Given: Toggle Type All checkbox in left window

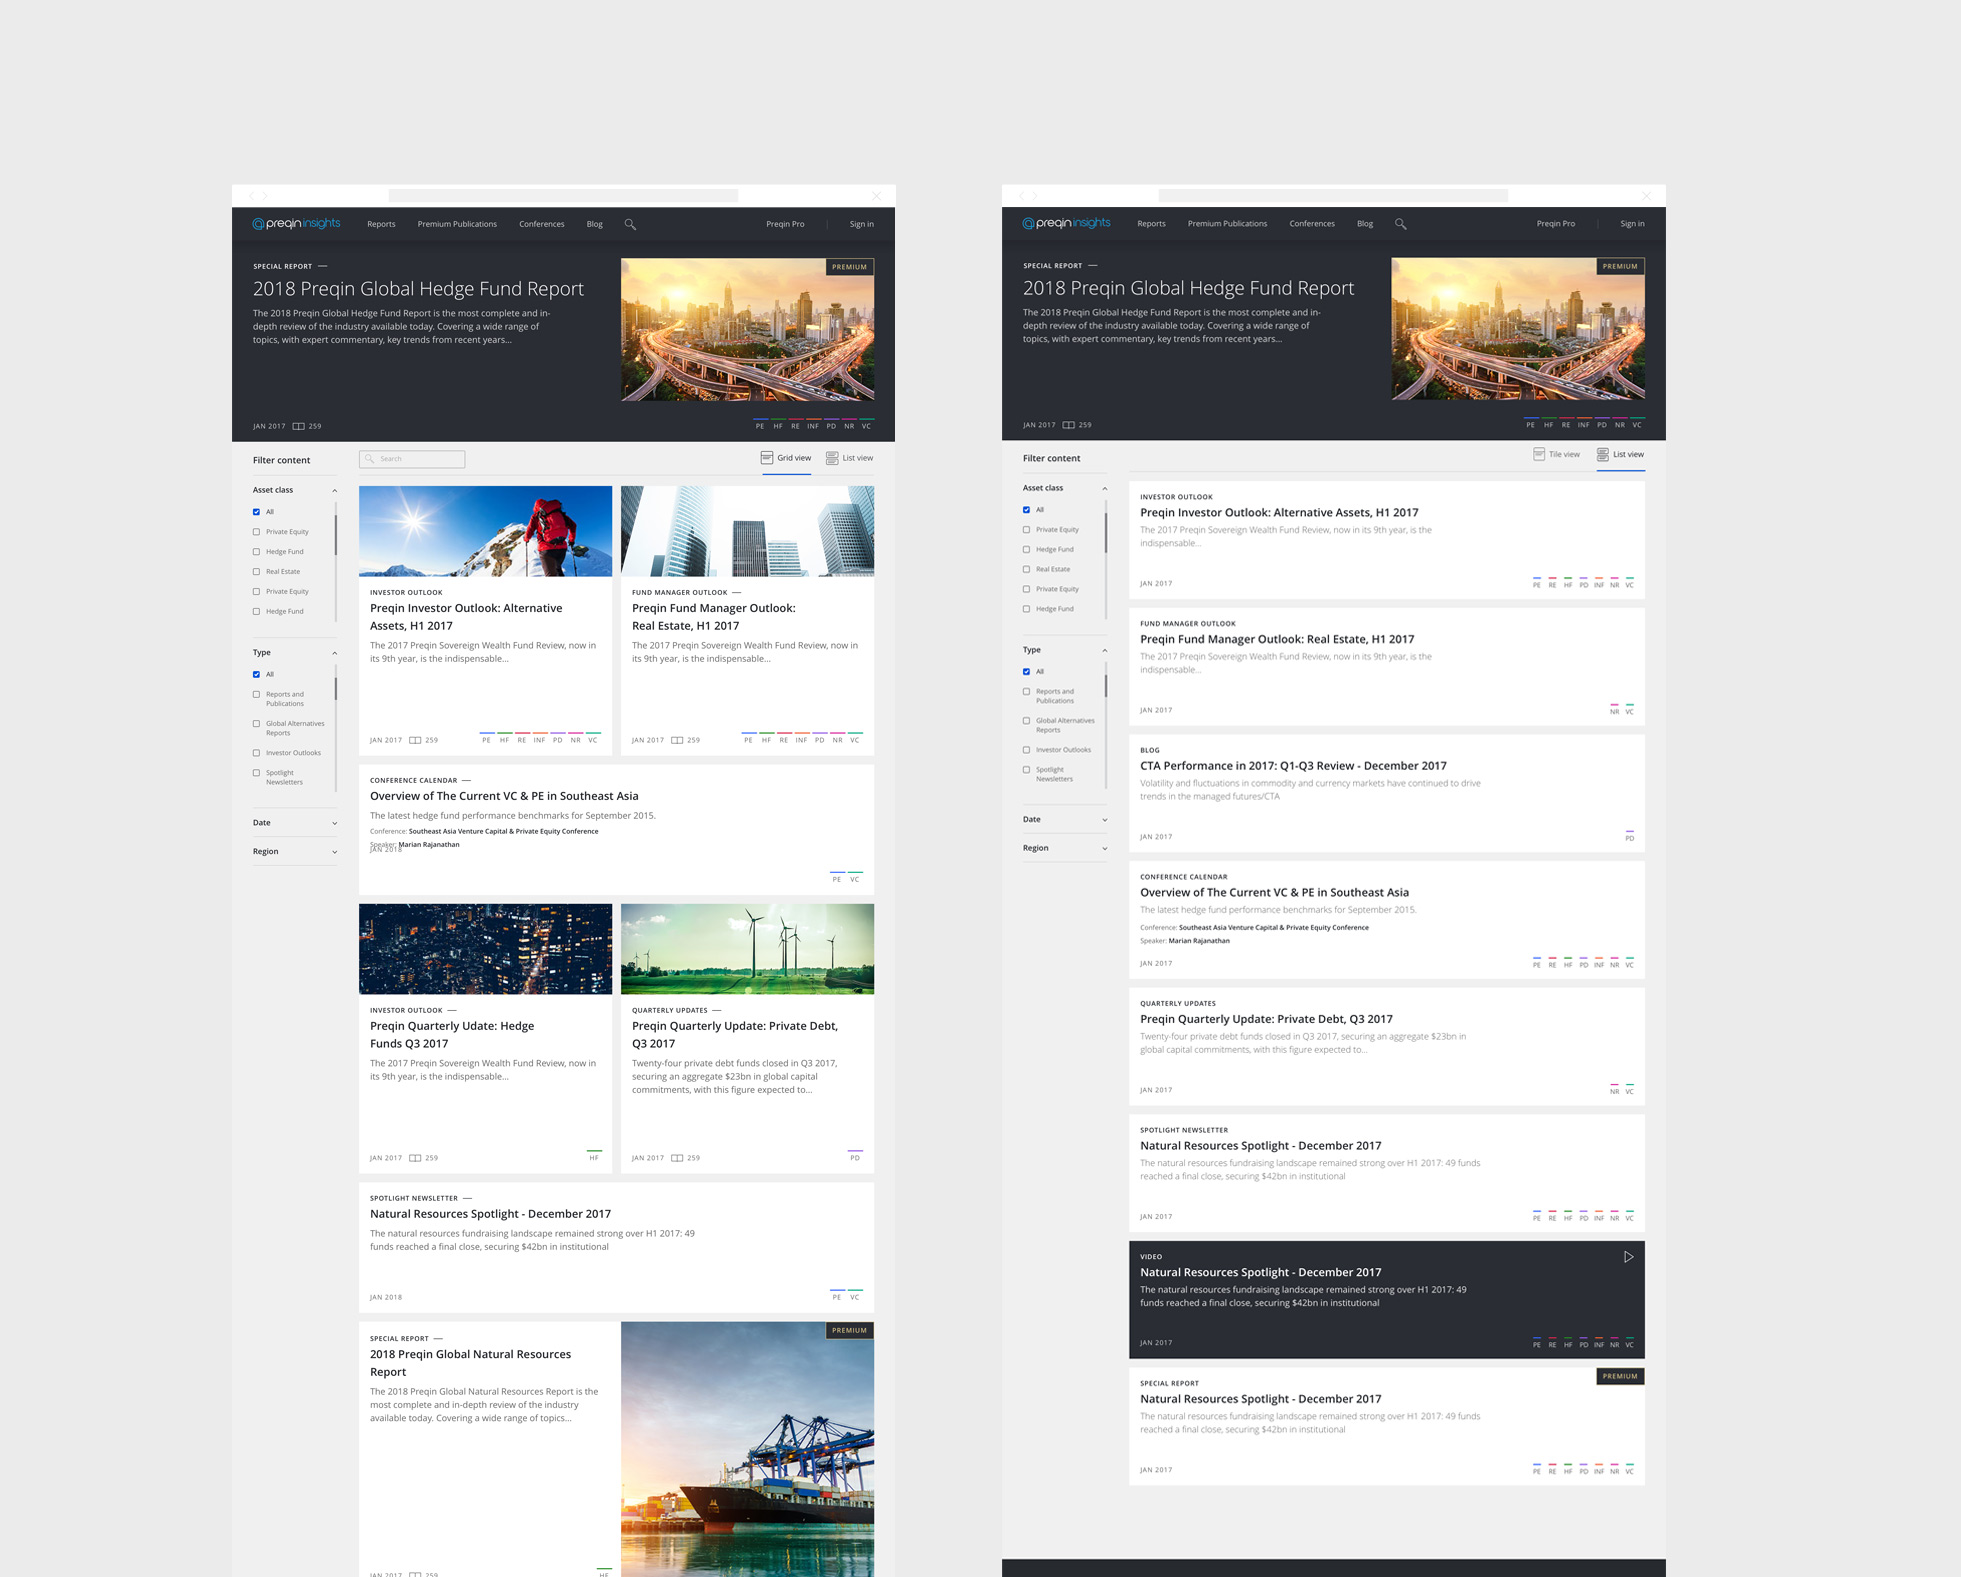Looking at the screenshot, I should [257, 675].
